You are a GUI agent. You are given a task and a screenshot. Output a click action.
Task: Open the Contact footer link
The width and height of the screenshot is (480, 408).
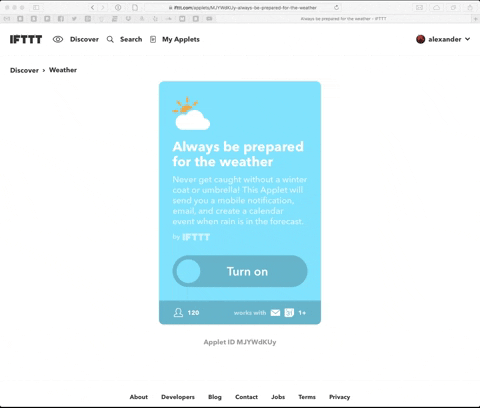click(246, 397)
